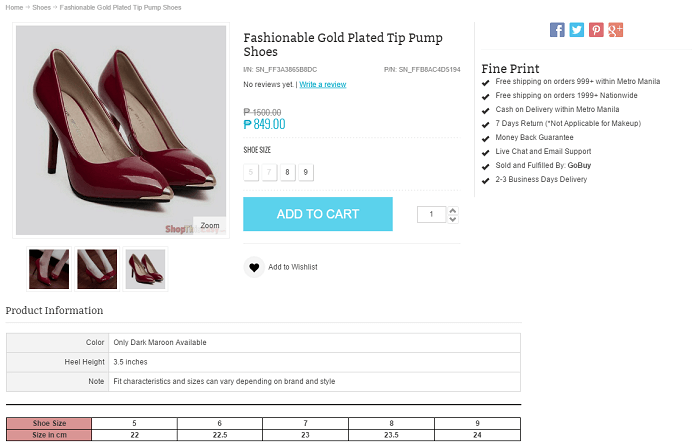This screenshot has width=700, height=446.
Task: Share product on Facebook
Action: click(x=557, y=30)
